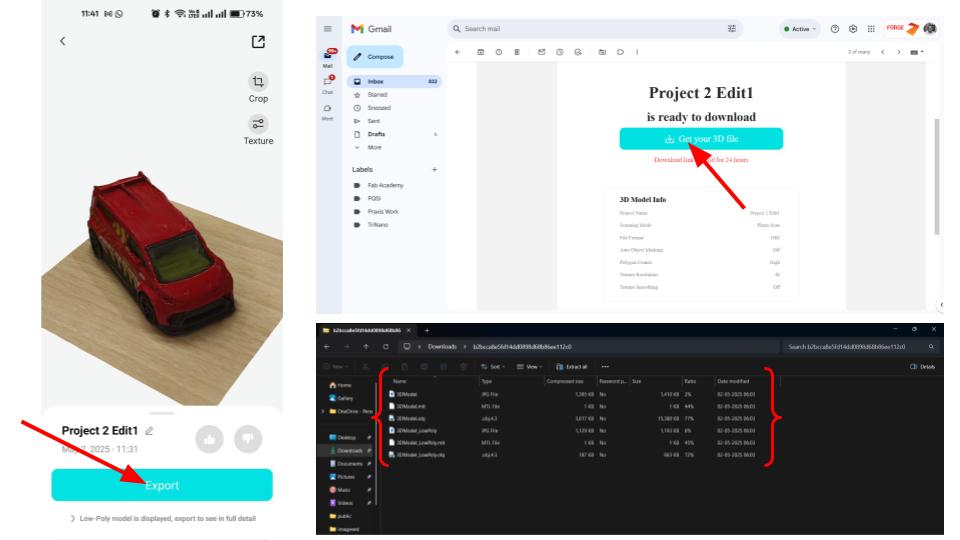This screenshot has width=960, height=540.
Task: Select the red car 3D model preview
Action: [x=161, y=251]
